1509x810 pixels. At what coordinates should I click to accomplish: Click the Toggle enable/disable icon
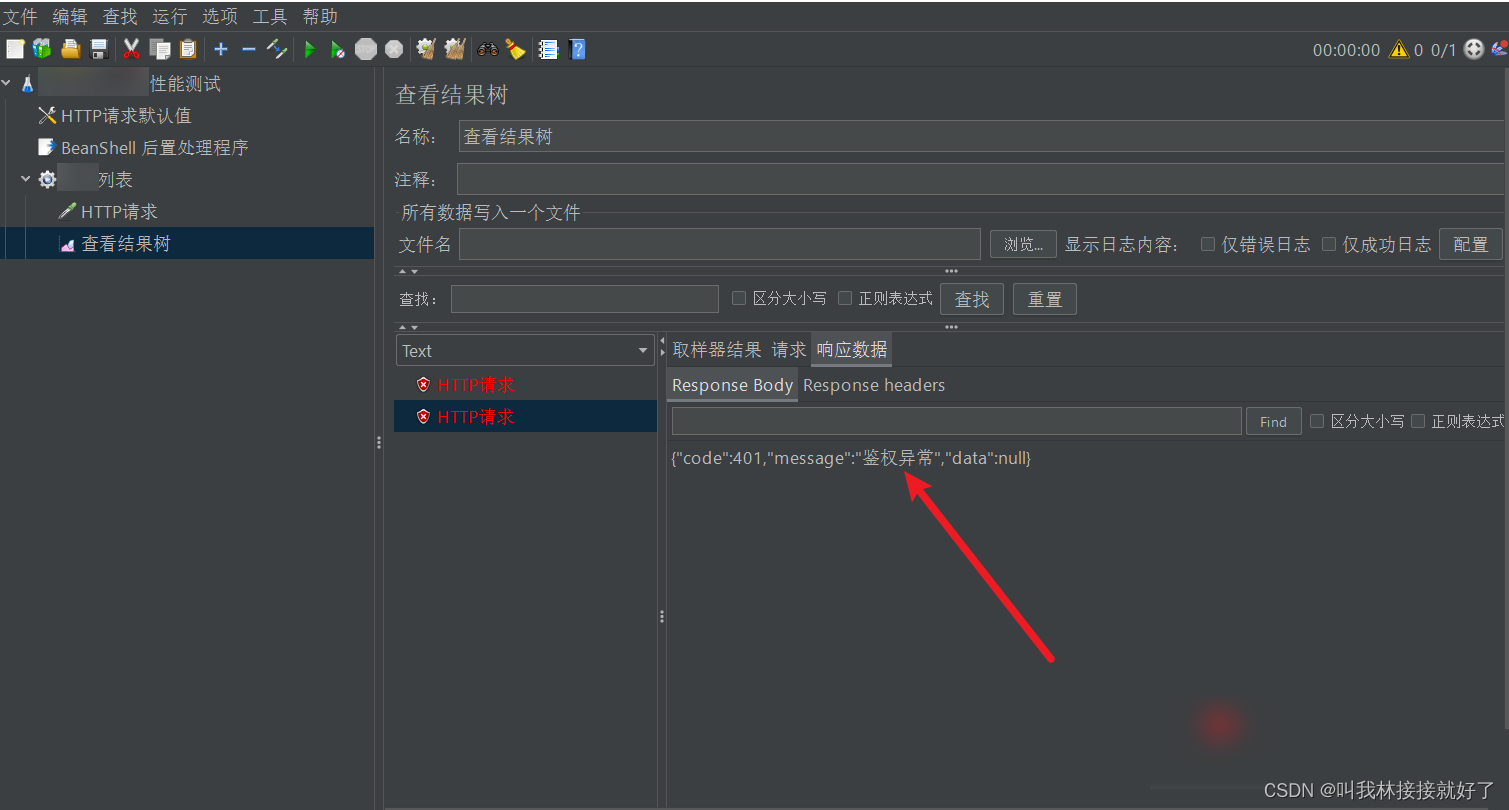[277, 49]
